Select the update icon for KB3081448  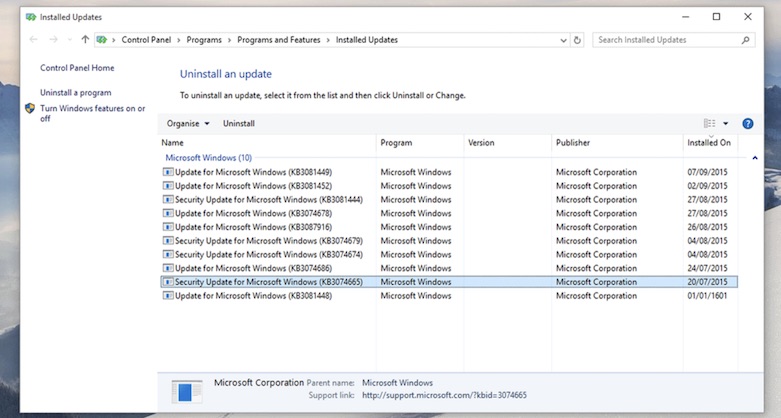[x=168, y=295]
